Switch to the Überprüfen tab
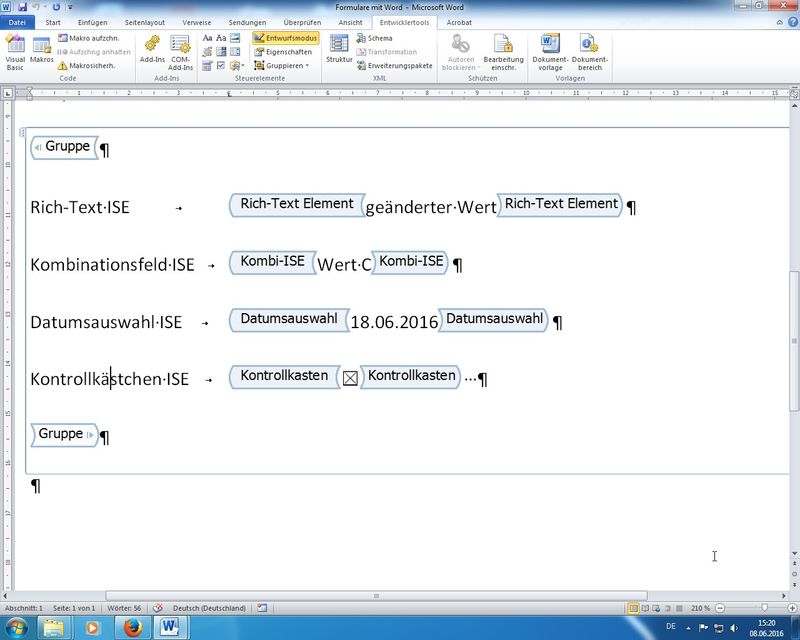Image resolution: width=800 pixels, height=640 pixels. [x=302, y=22]
